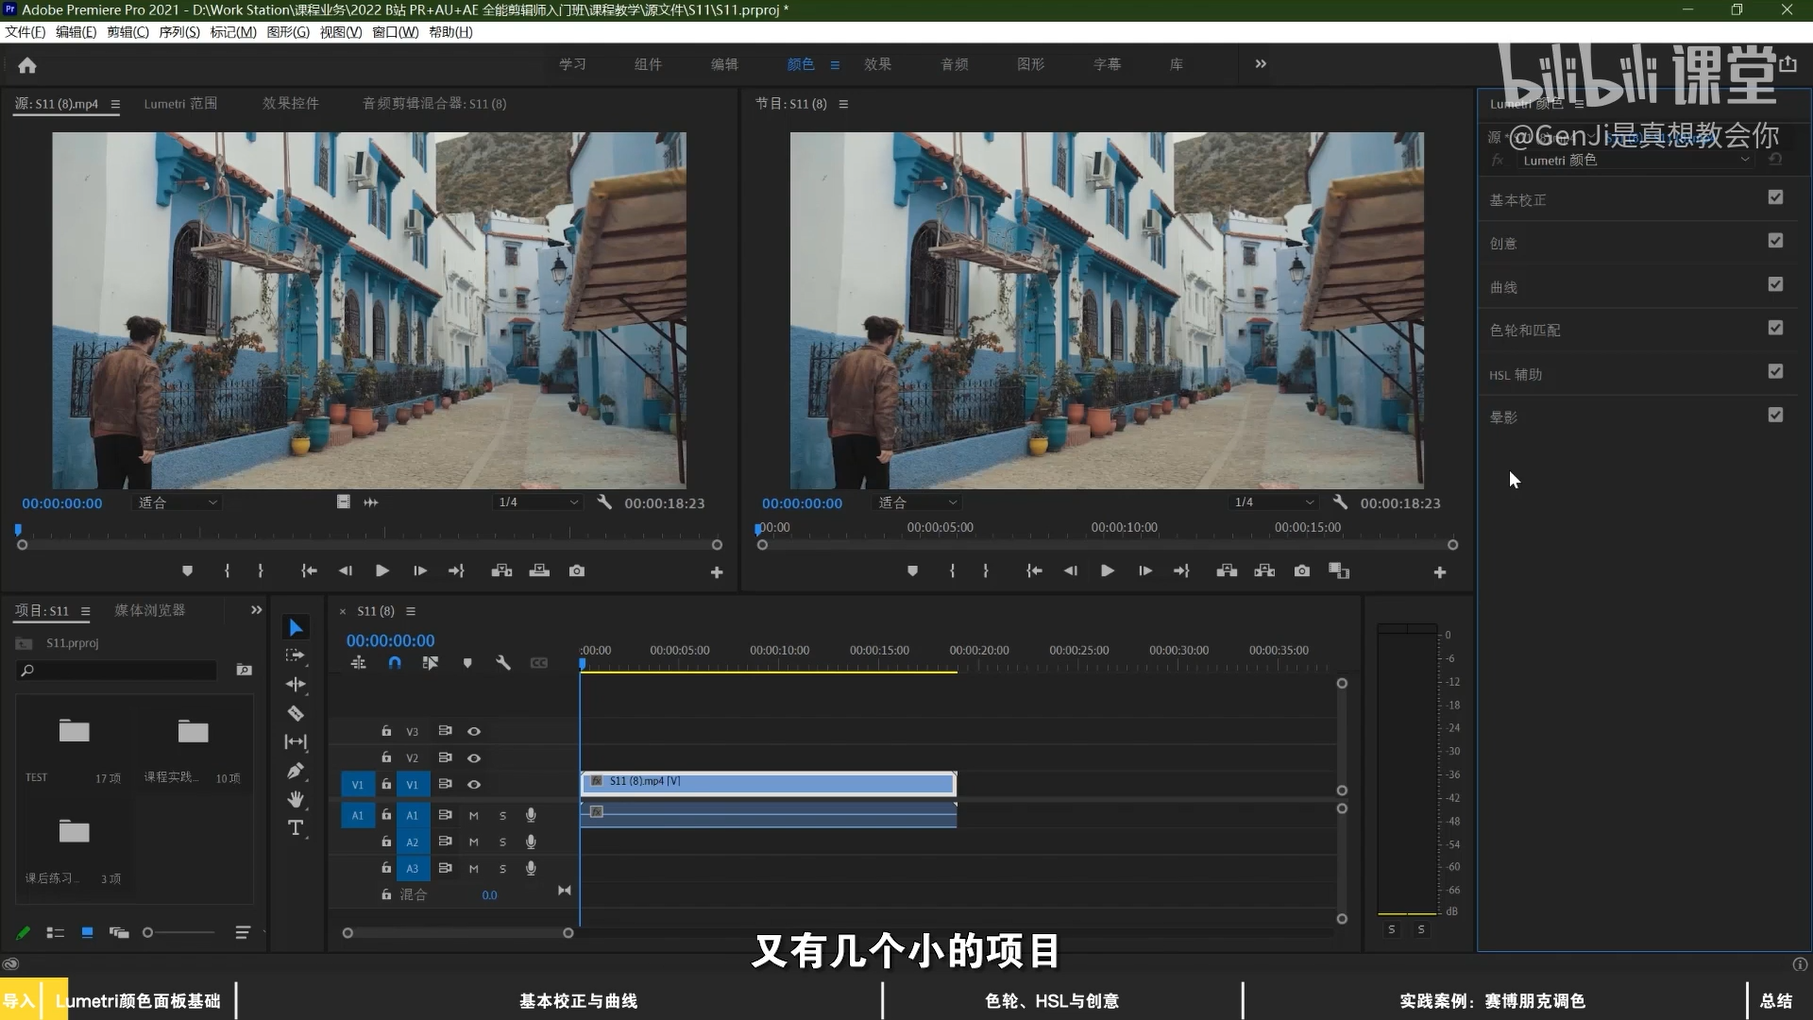Screen dimensions: 1813x1020
Task: Hide track V1 with eye icon
Action: tap(474, 784)
